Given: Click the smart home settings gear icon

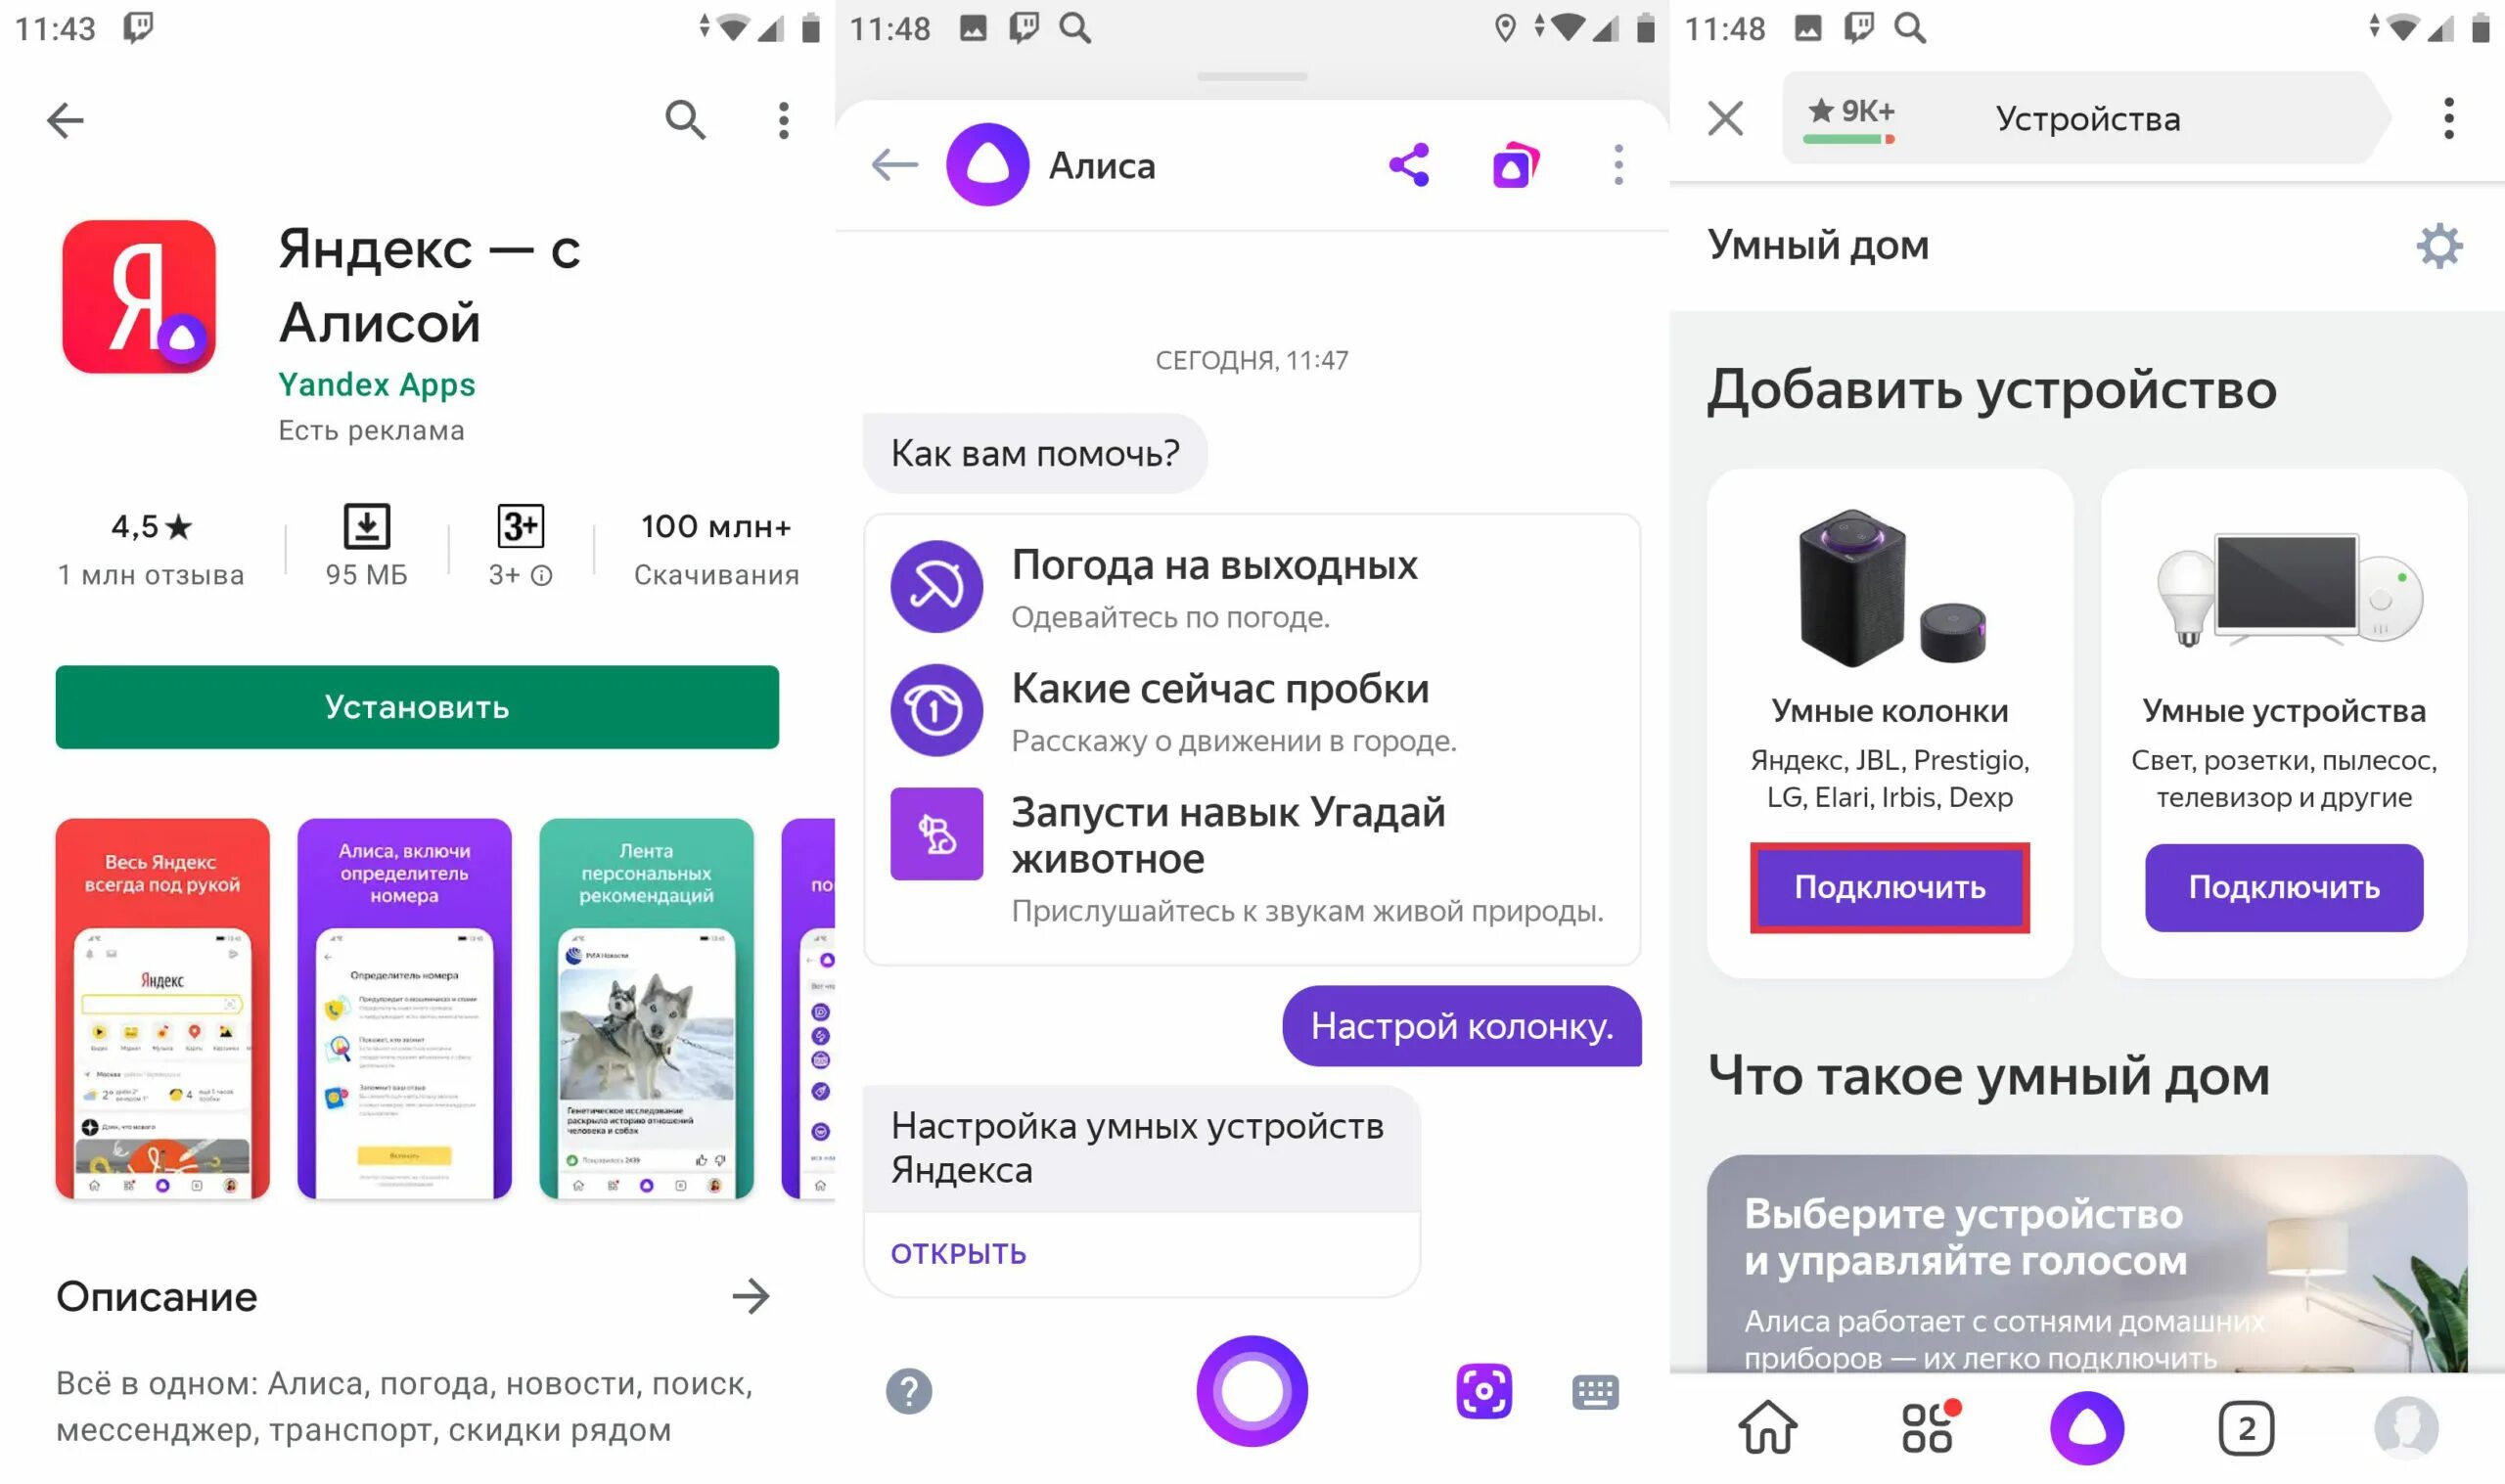Looking at the screenshot, I should (x=2441, y=246).
